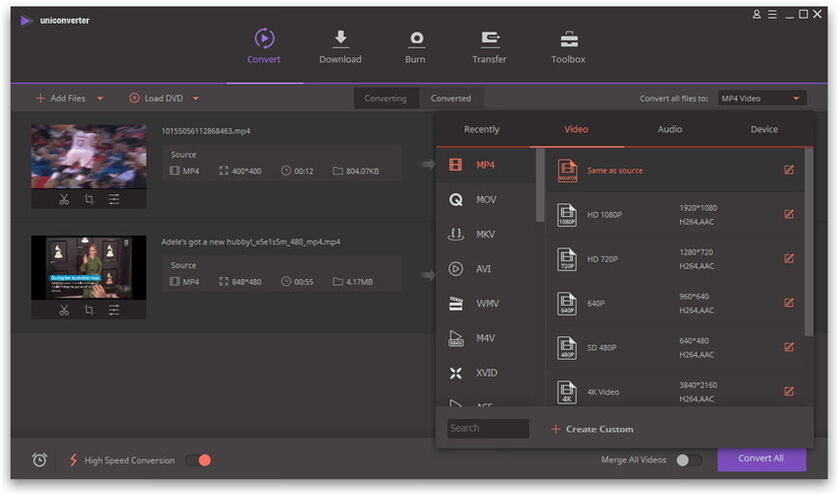Switch to the Audio format tab
The width and height of the screenshot is (838, 495).
[x=670, y=129]
